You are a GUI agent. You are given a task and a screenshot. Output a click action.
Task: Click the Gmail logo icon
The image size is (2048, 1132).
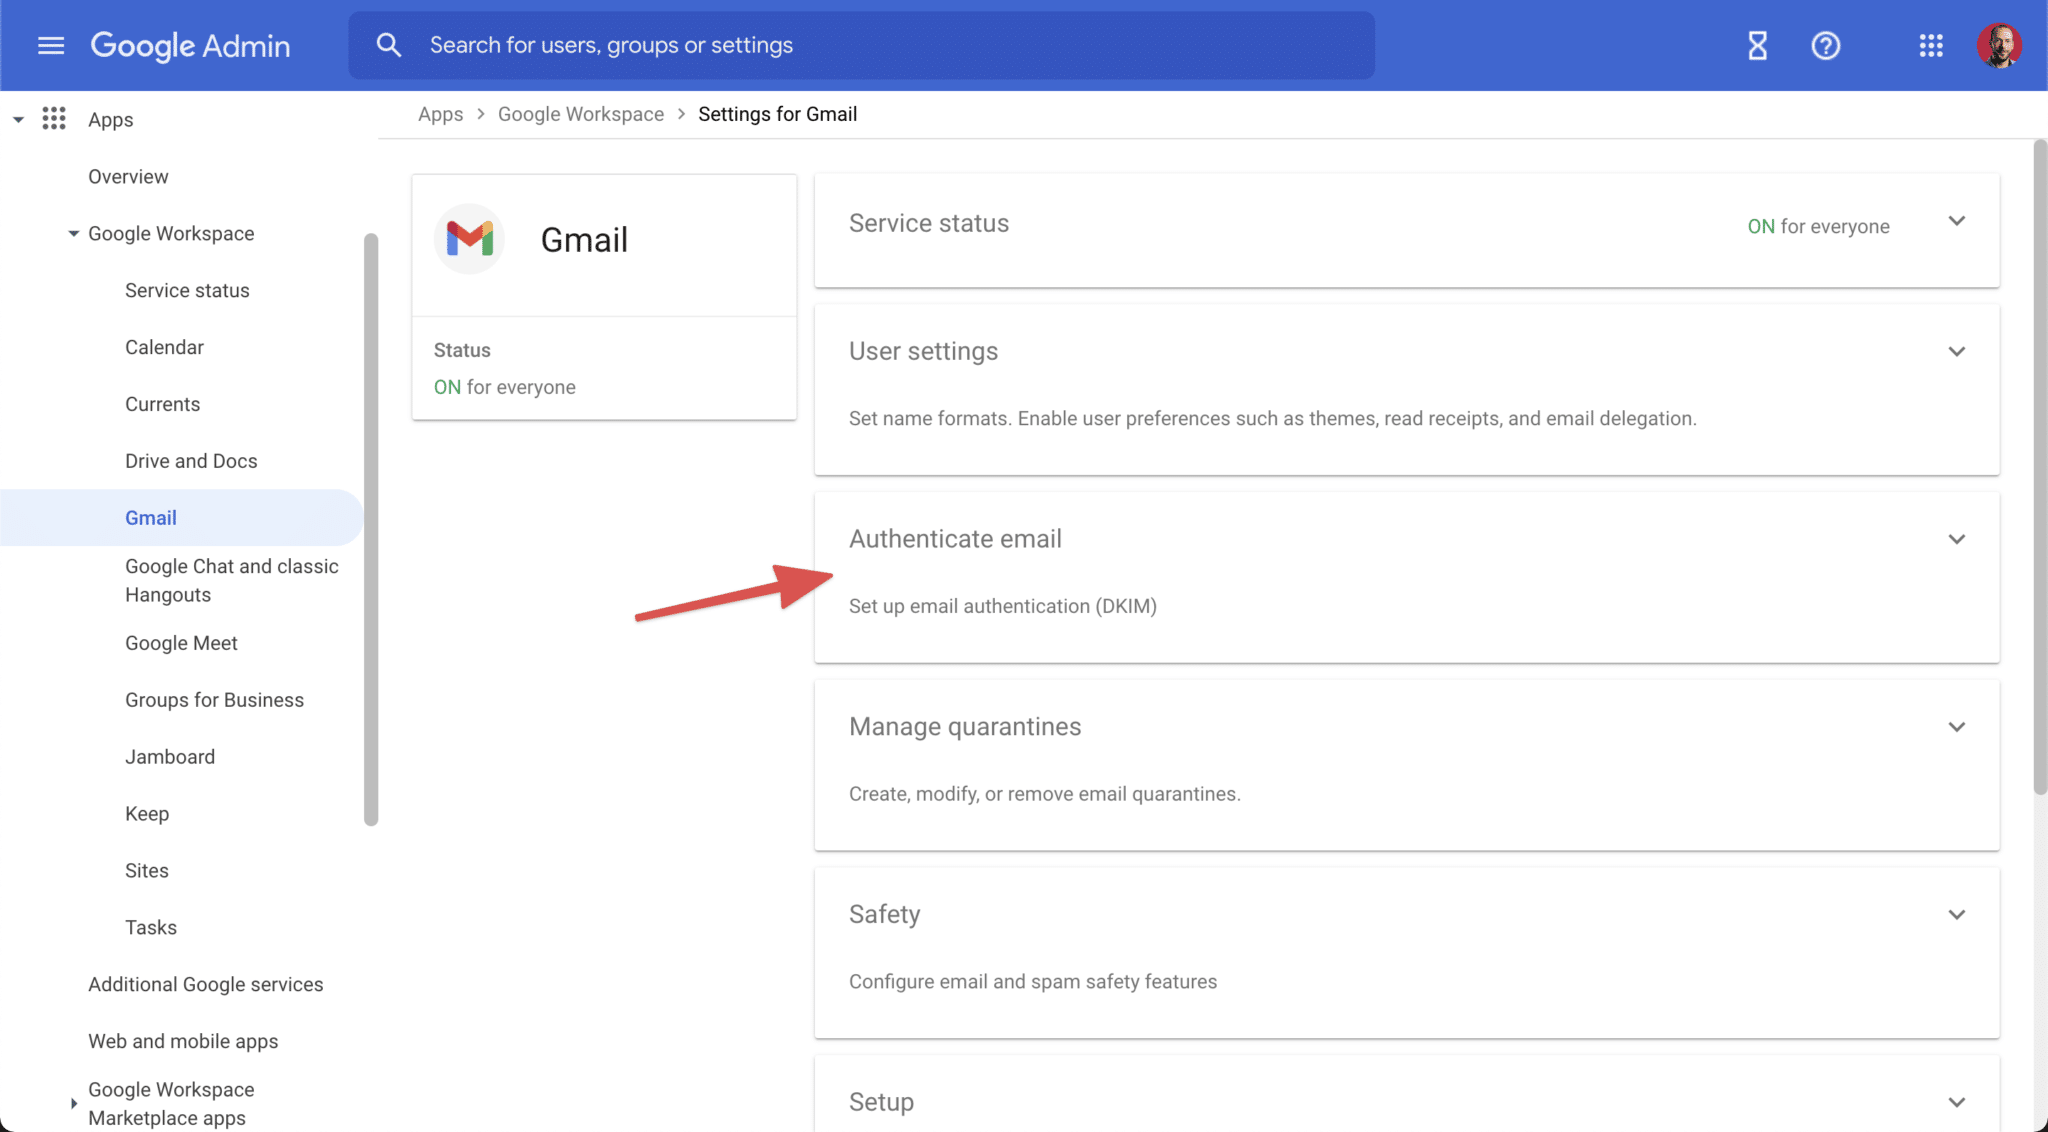[x=469, y=239]
